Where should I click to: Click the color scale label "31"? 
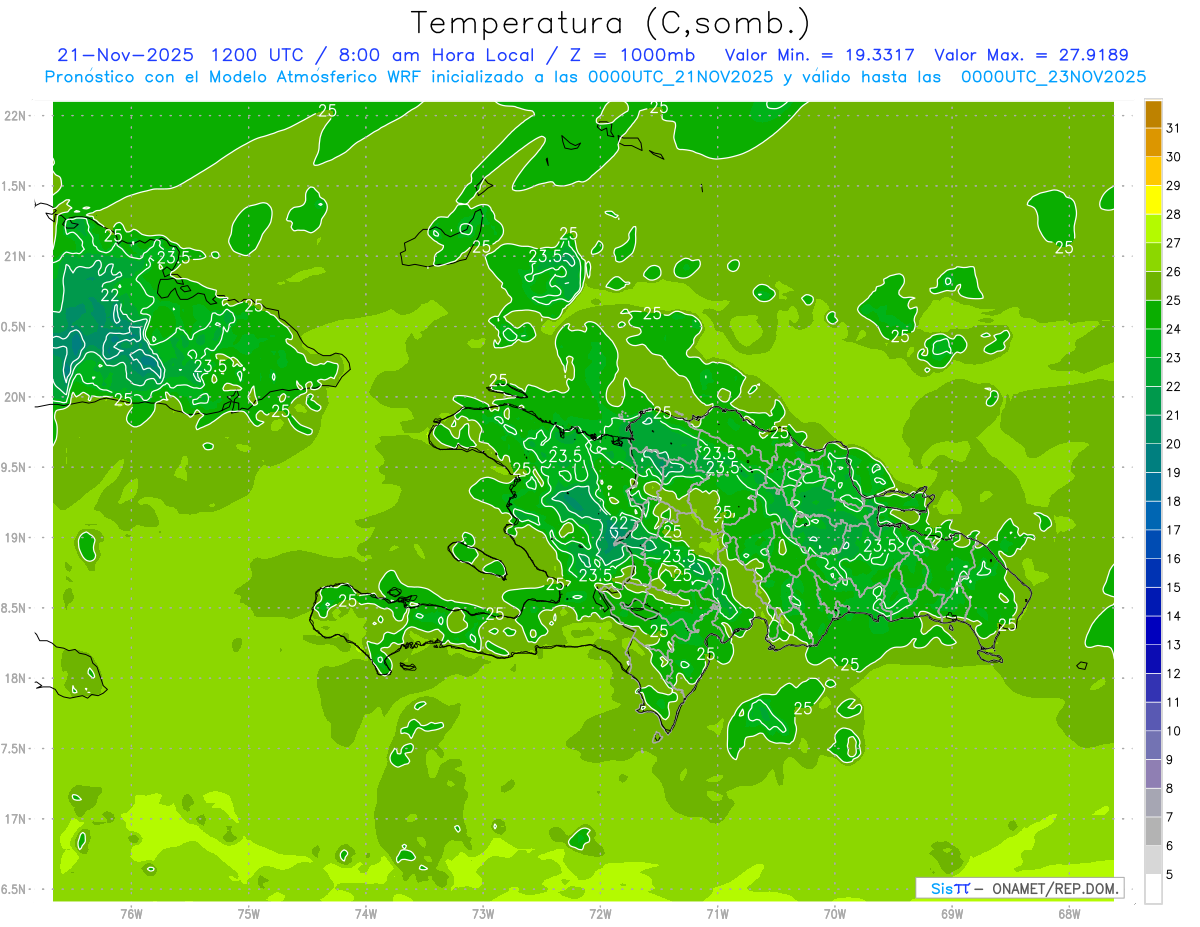[1174, 128]
